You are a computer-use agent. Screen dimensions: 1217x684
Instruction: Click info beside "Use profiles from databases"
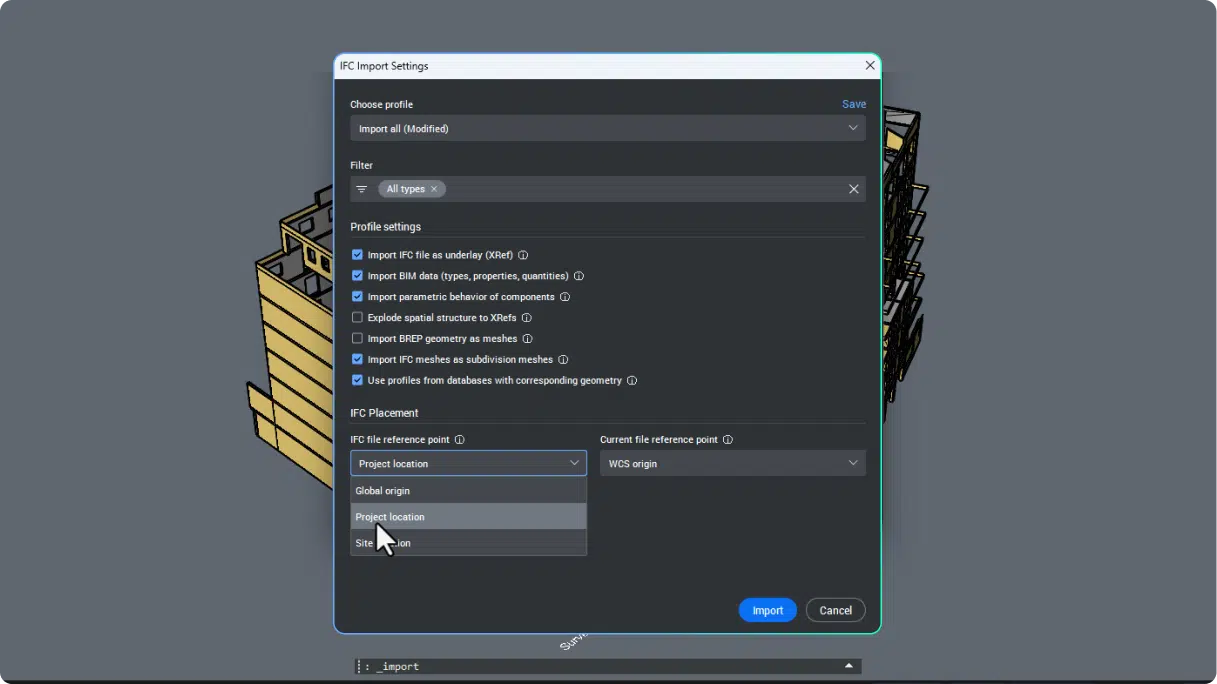(x=631, y=380)
